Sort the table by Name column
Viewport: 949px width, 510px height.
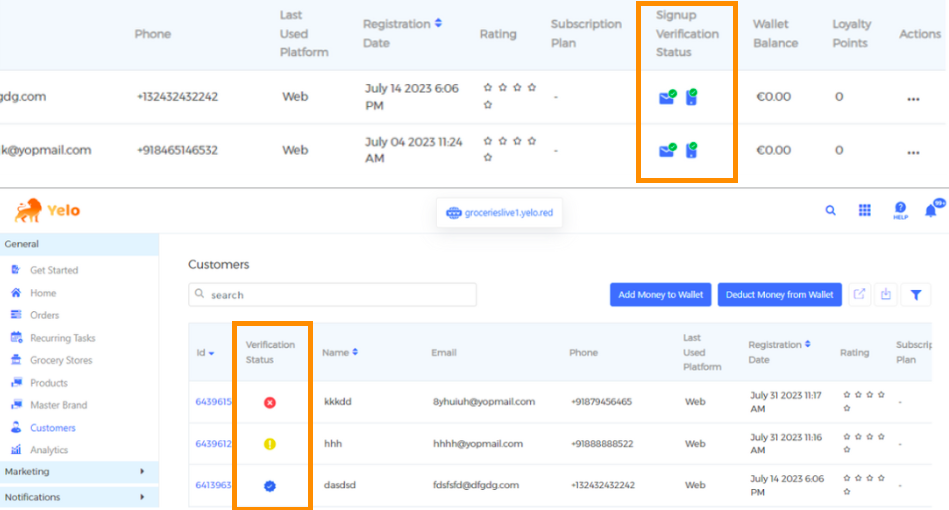click(x=340, y=353)
